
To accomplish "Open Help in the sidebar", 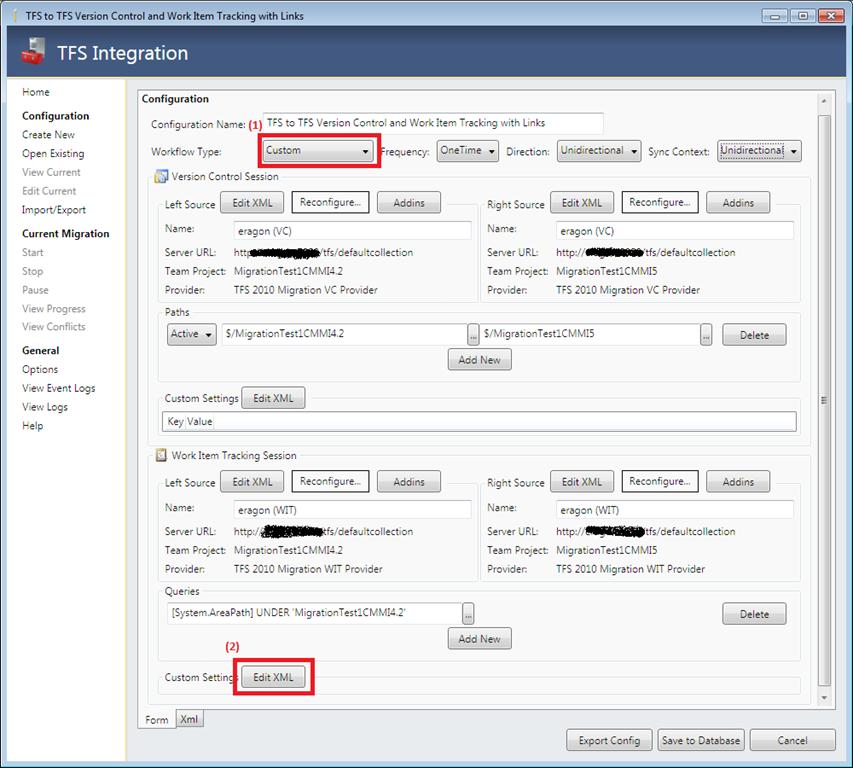I will tap(33, 425).
